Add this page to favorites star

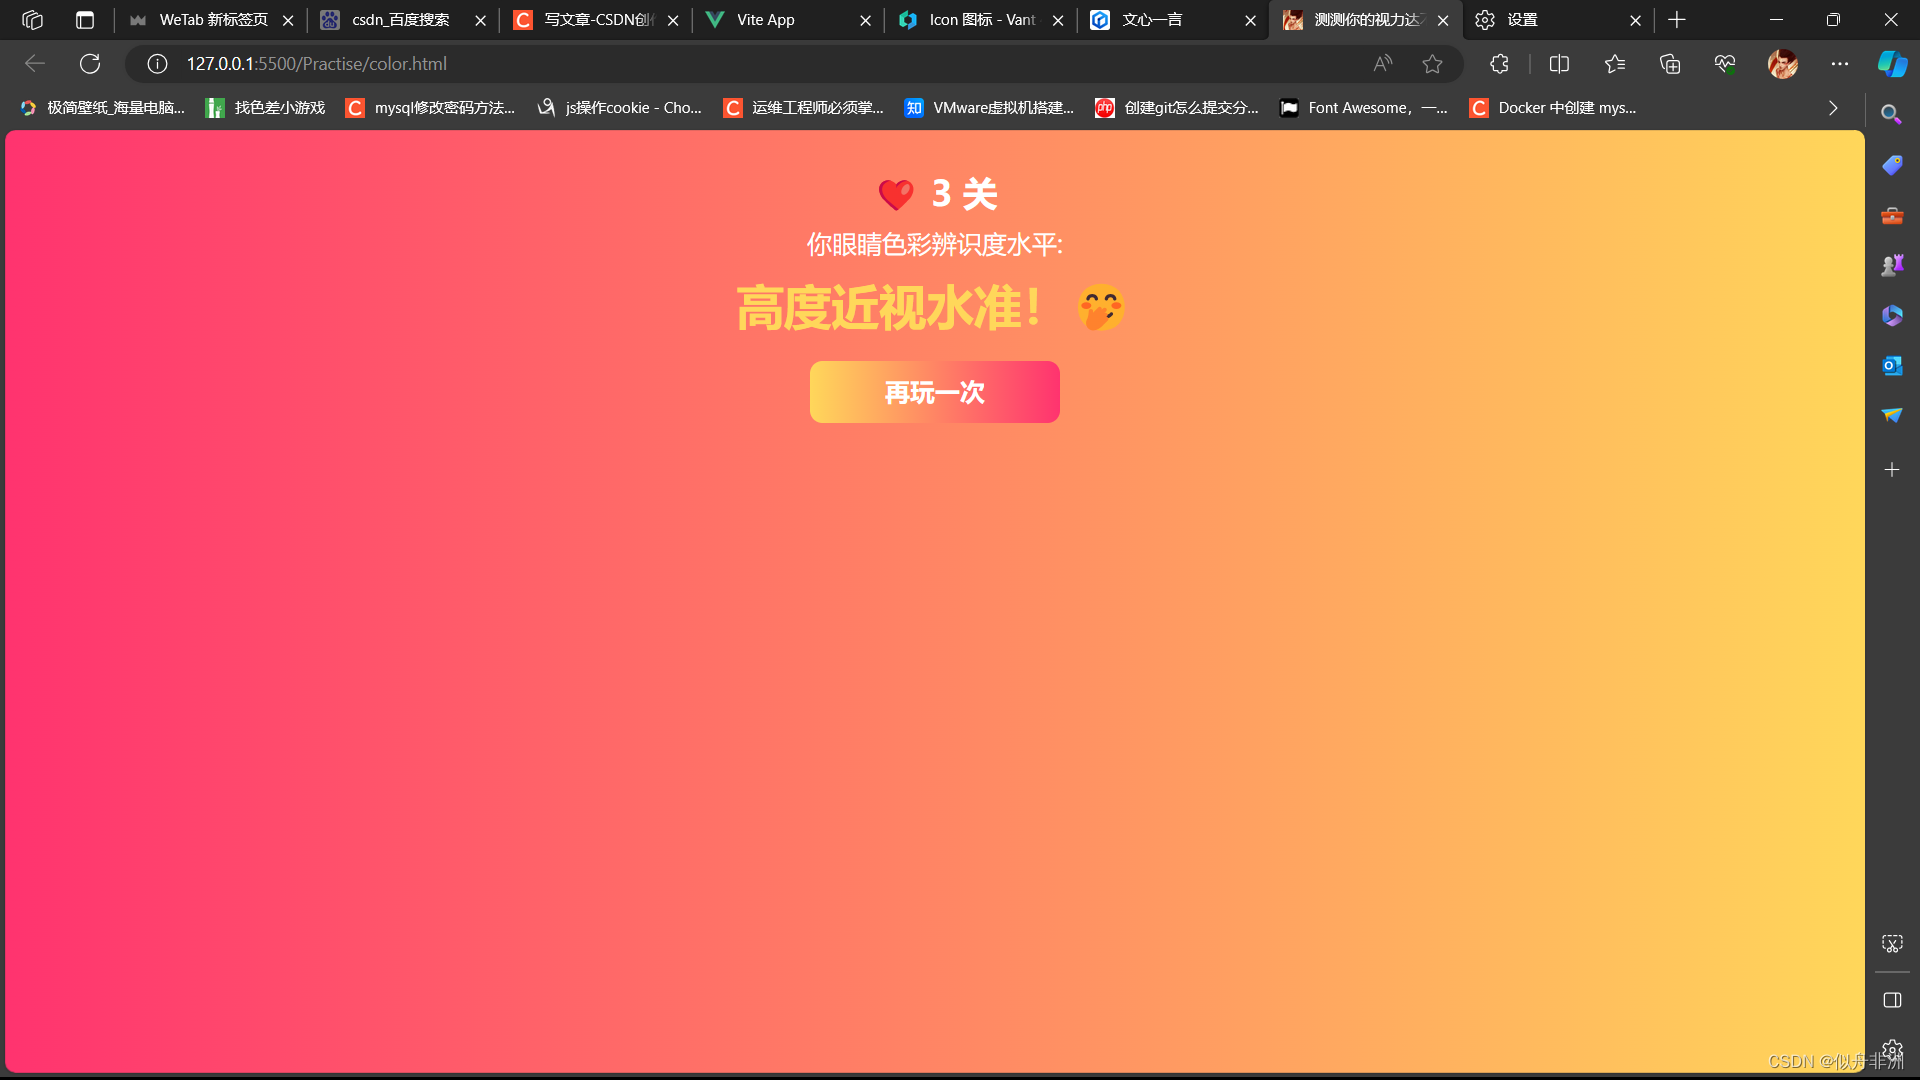coord(1432,64)
